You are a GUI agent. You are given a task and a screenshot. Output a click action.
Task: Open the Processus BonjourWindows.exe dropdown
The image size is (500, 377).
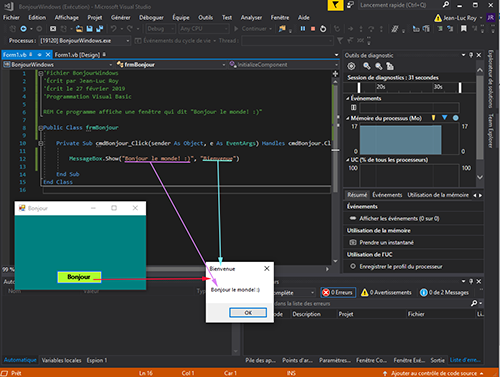[x=85, y=41]
